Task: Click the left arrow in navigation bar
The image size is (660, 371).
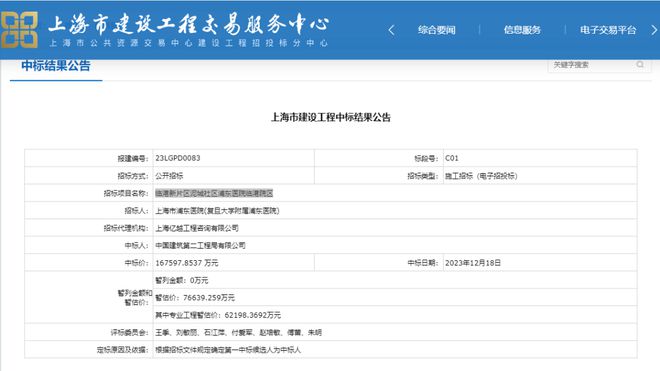Action: point(391,30)
